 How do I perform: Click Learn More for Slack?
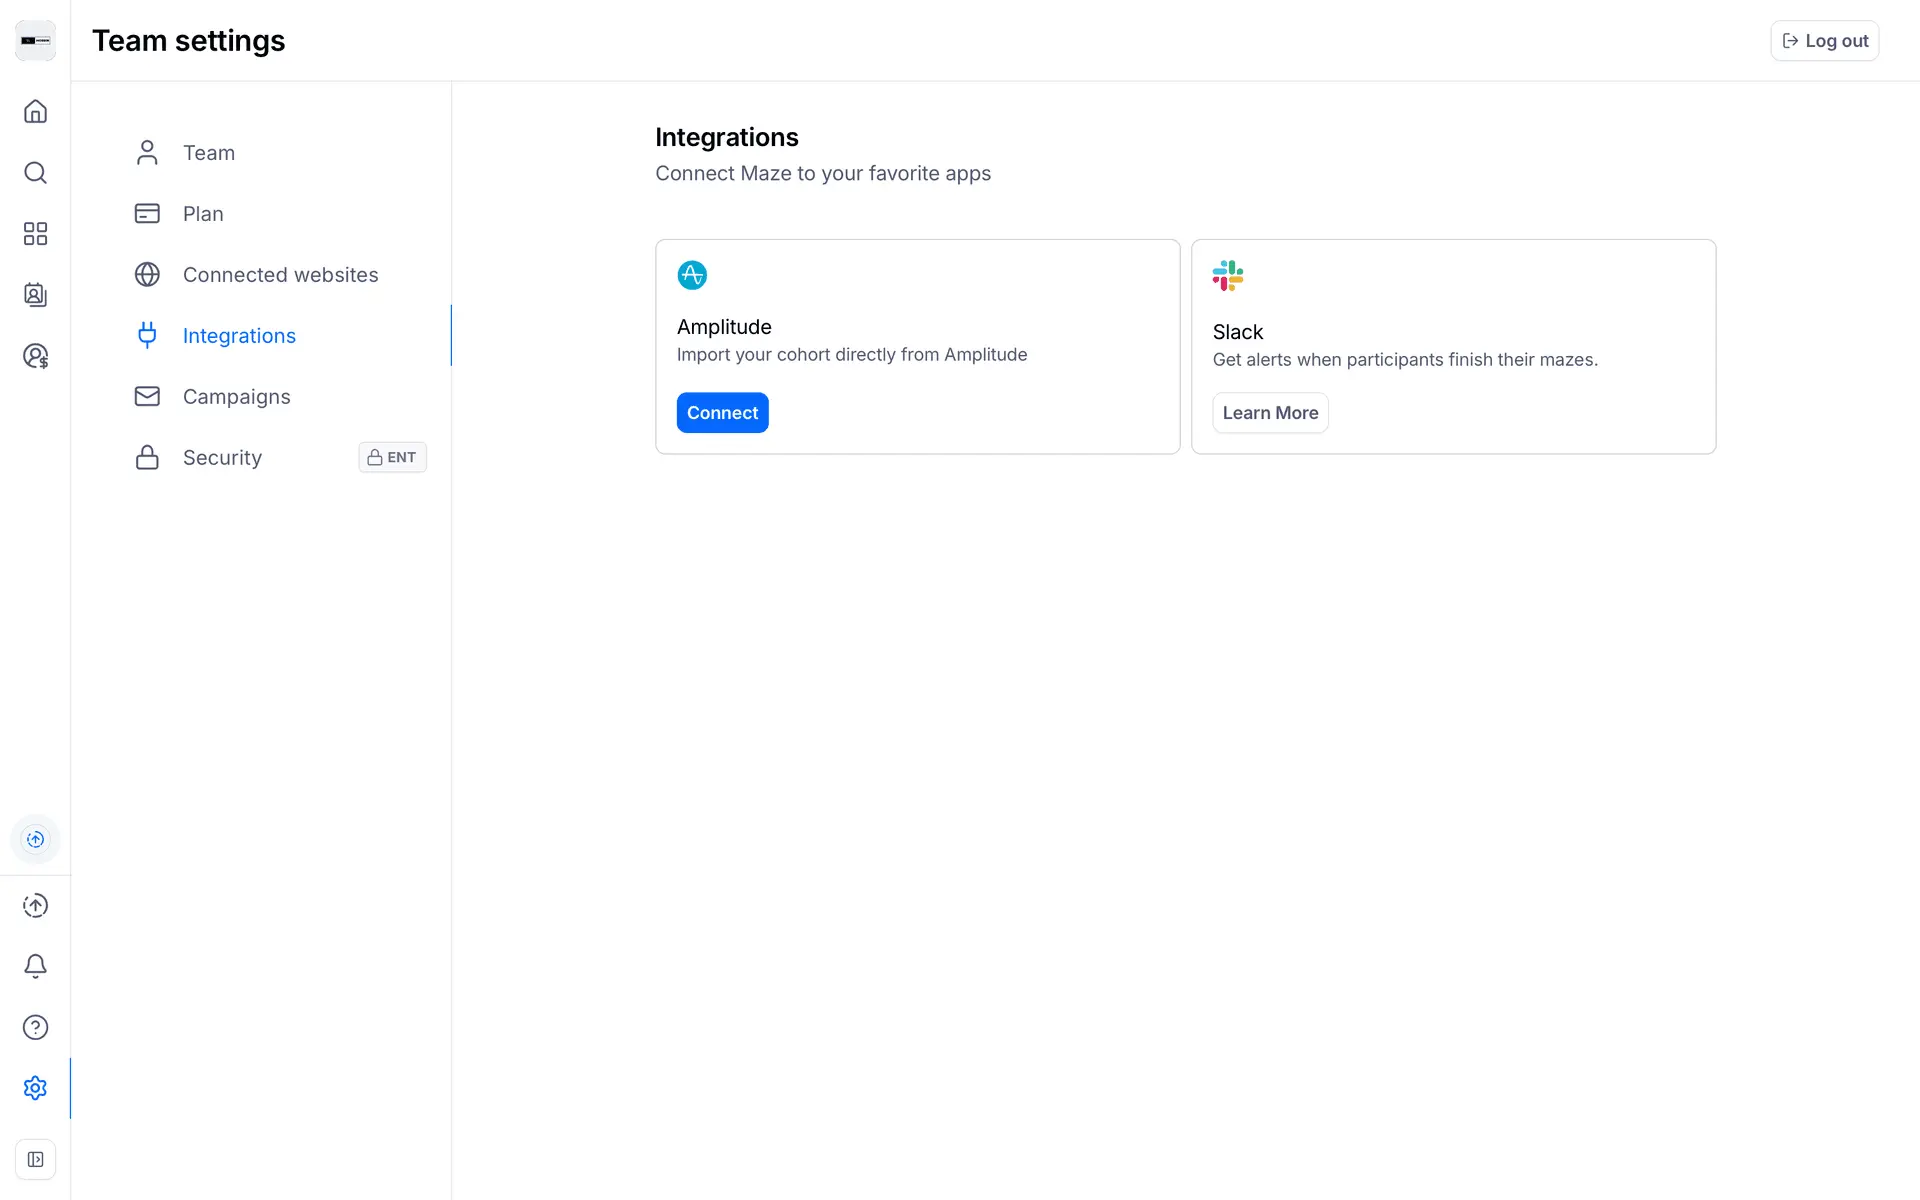pyautogui.click(x=1270, y=413)
